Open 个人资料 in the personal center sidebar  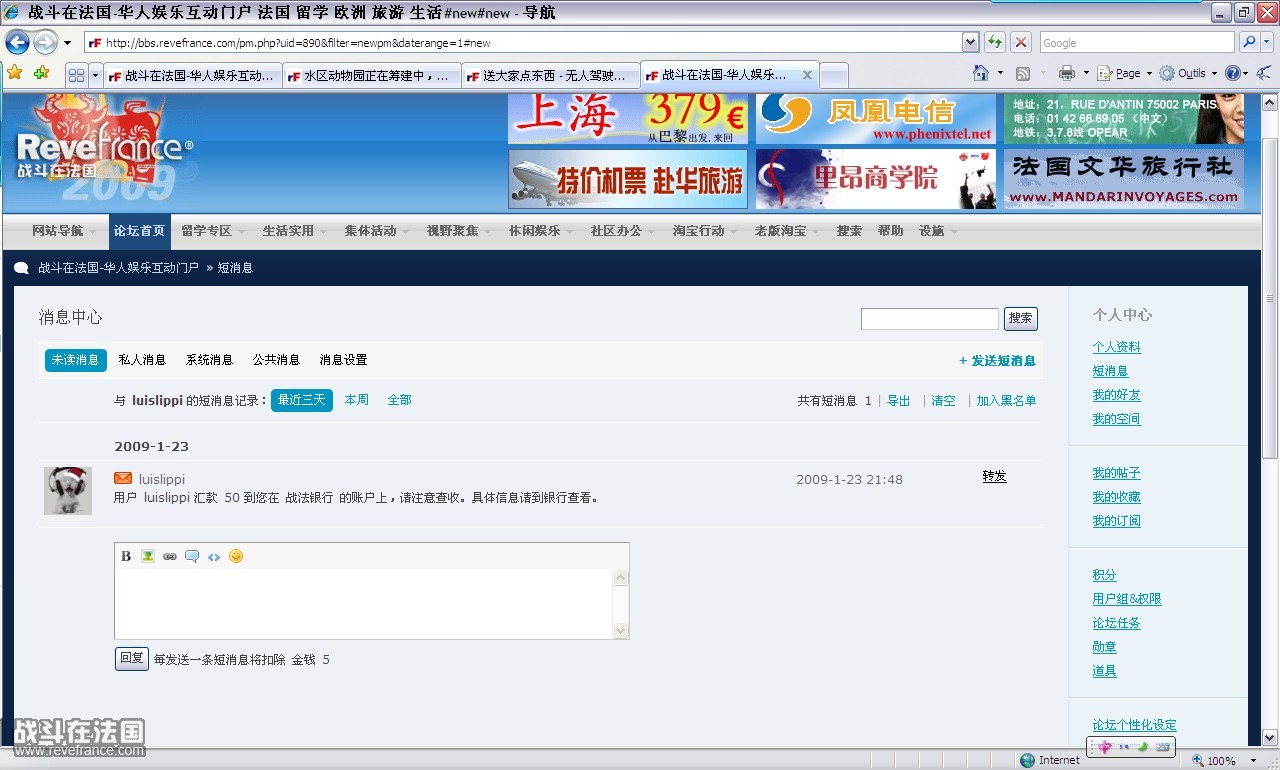pyautogui.click(x=1116, y=347)
